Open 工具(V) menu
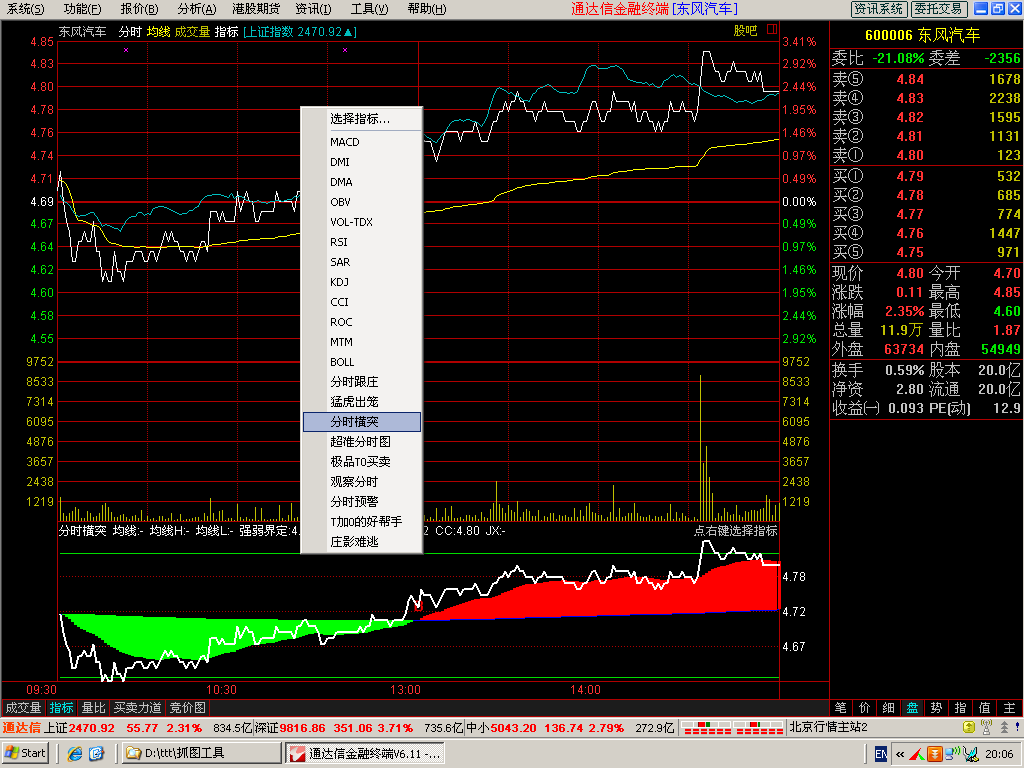Screen dimensions: 1024x768 [369, 9]
